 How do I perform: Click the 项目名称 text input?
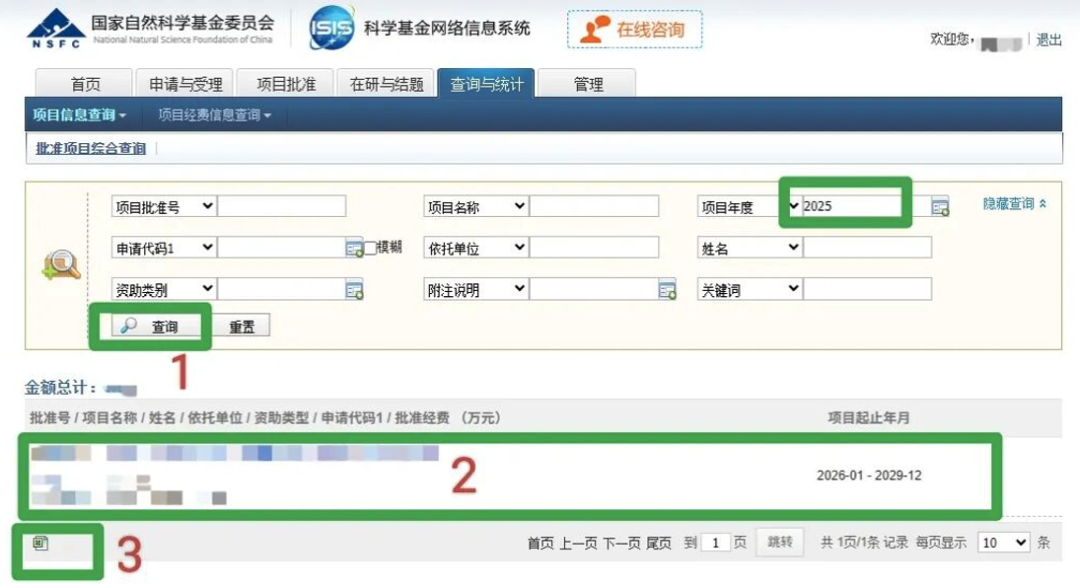(x=594, y=206)
